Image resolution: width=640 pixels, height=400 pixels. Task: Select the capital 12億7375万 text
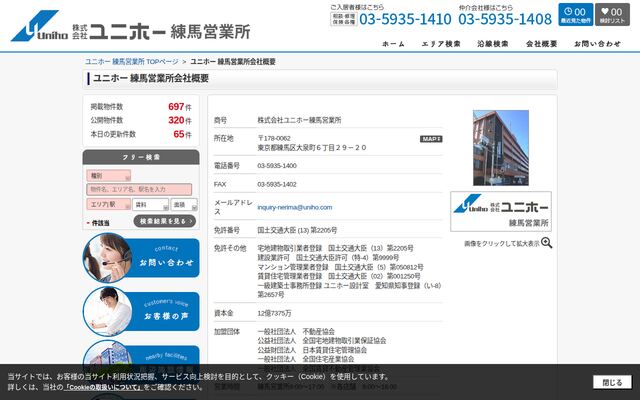click(x=274, y=313)
